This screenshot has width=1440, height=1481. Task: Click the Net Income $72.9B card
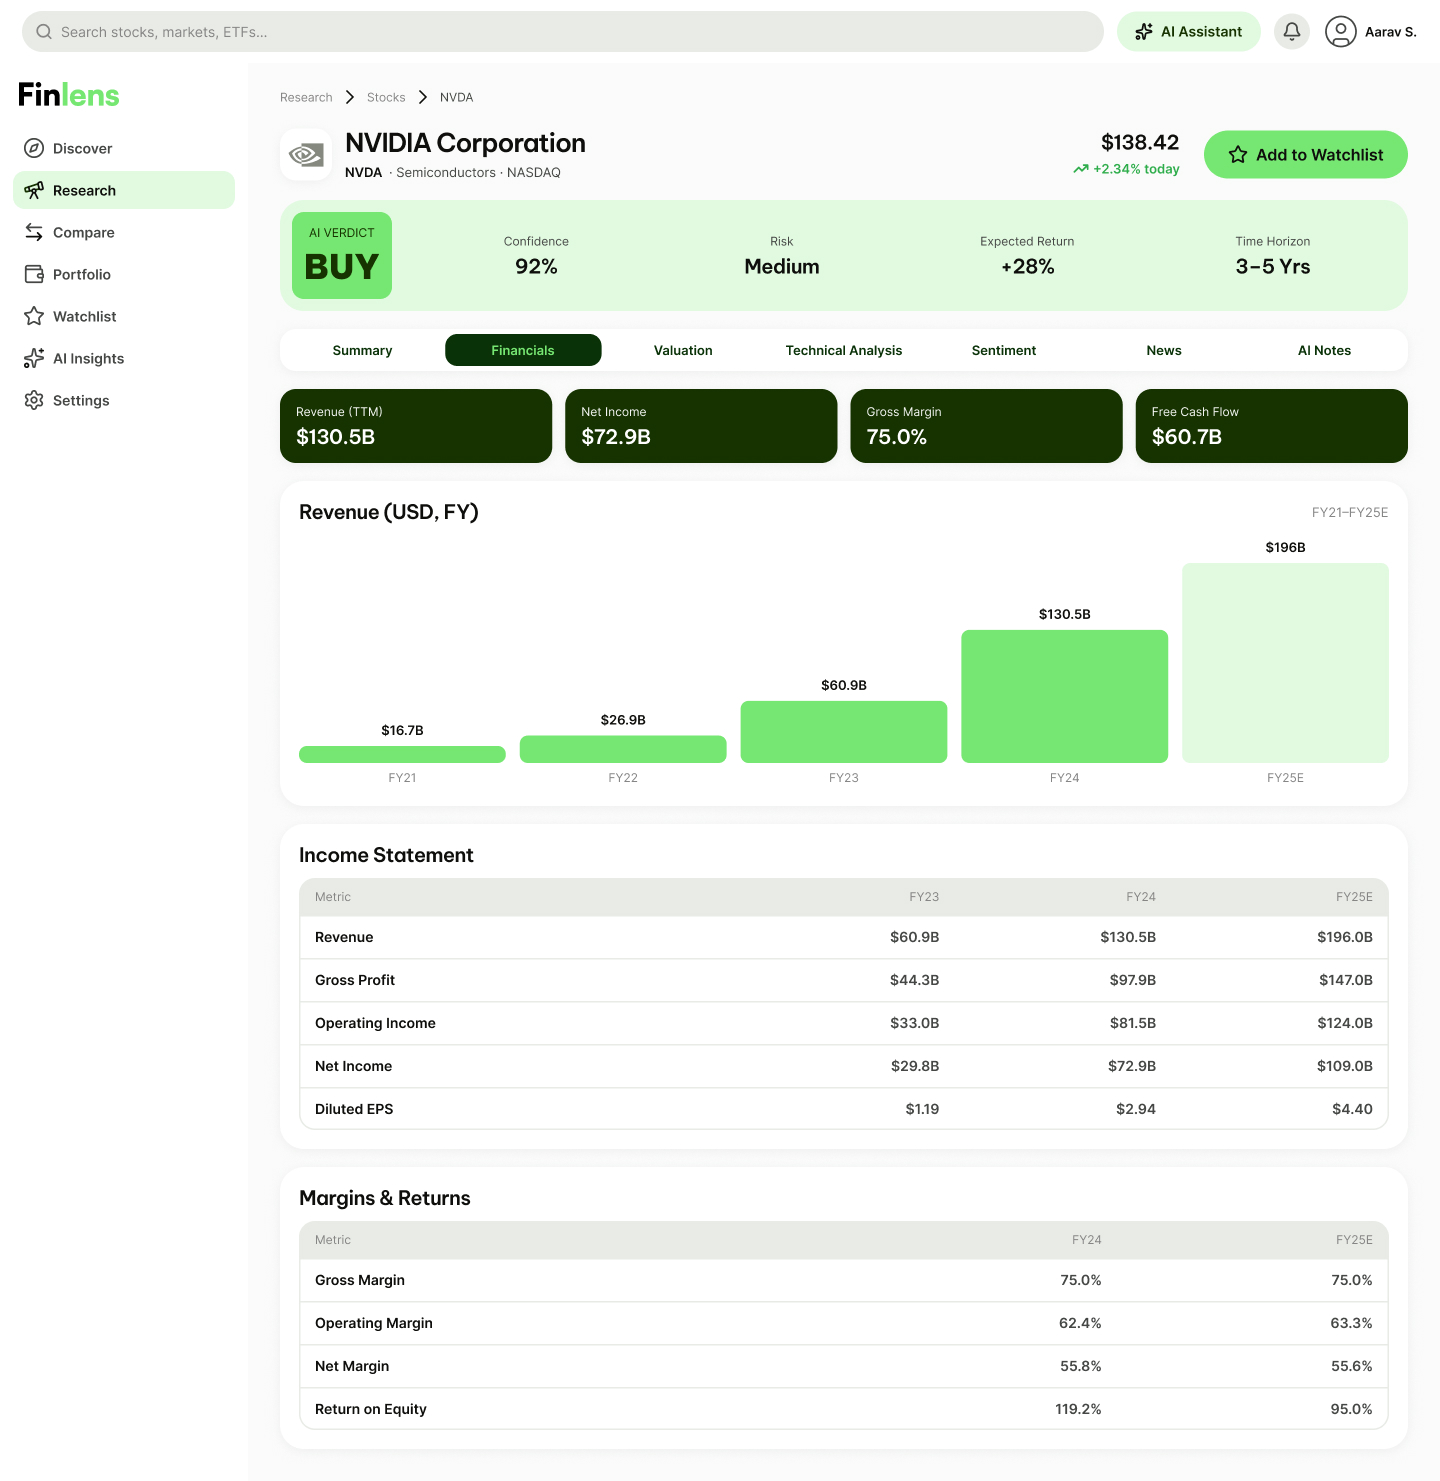701,426
